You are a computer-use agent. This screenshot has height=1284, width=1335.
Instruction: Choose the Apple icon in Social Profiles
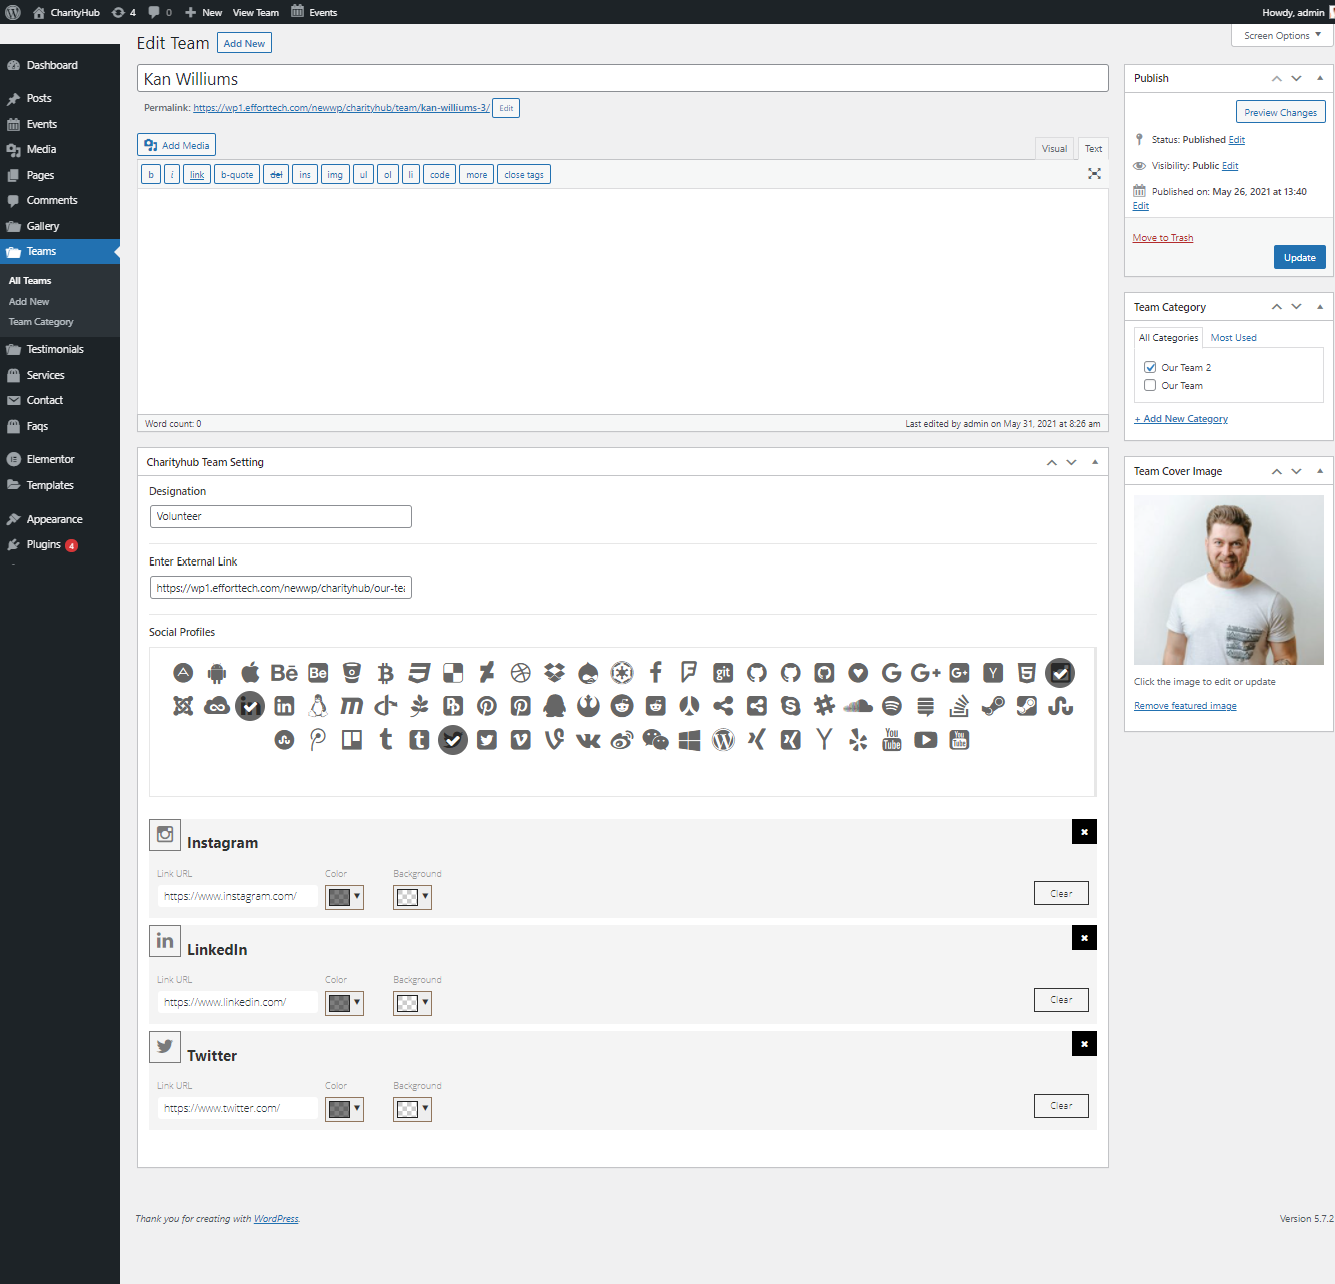tap(251, 673)
